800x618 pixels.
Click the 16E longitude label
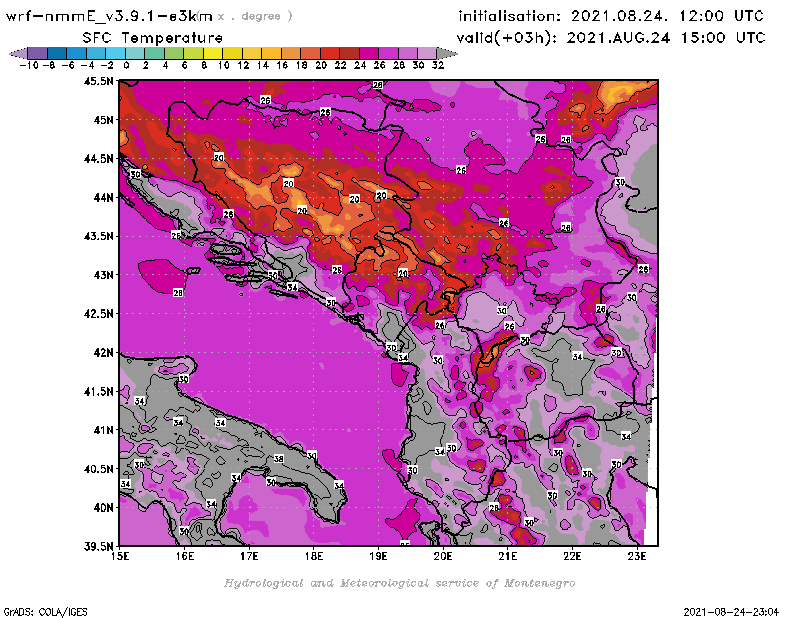point(185,556)
